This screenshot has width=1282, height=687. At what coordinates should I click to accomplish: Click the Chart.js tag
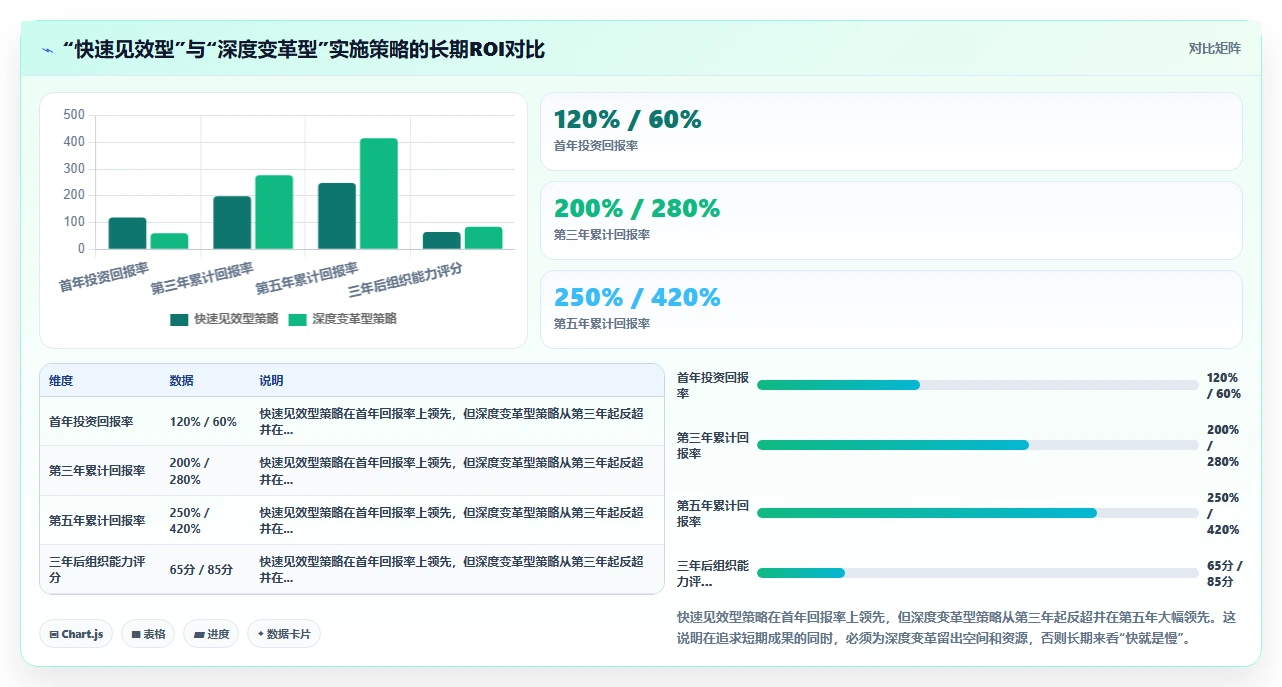(76, 634)
